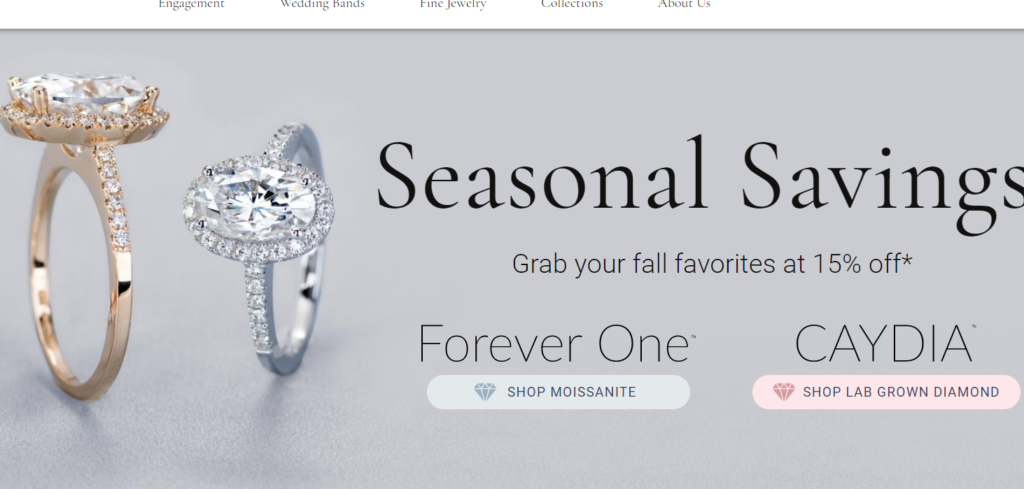Image resolution: width=1024 pixels, height=489 pixels.
Task: Click the Seasonal Savings headline
Action: [x=699, y=180]
